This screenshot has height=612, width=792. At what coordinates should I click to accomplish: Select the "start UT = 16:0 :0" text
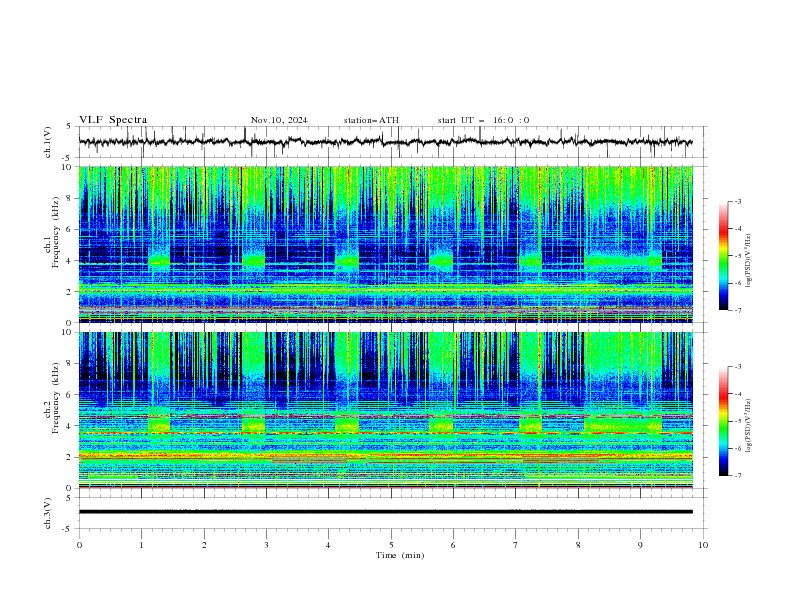[x=483, y=120]
